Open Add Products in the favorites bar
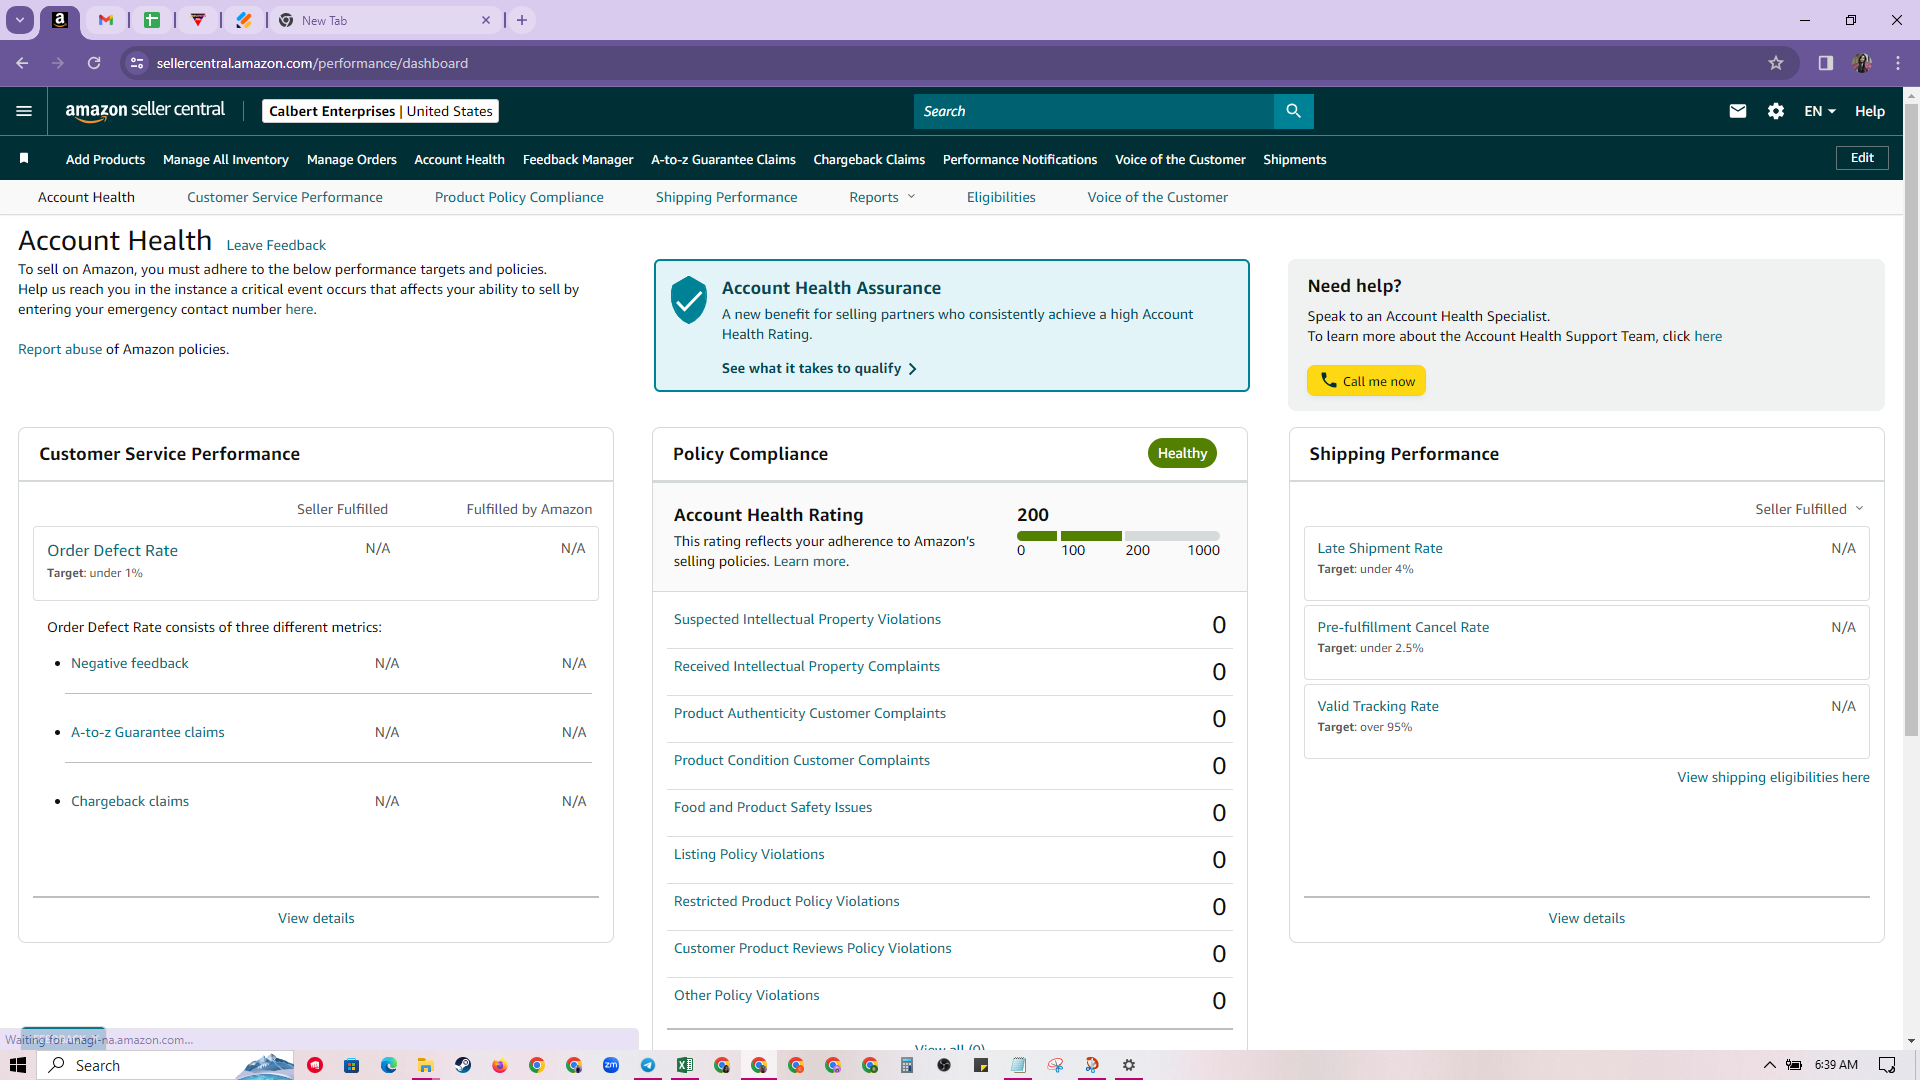The width and height of the screenshot is (1920, 1080). pos(105,159)
